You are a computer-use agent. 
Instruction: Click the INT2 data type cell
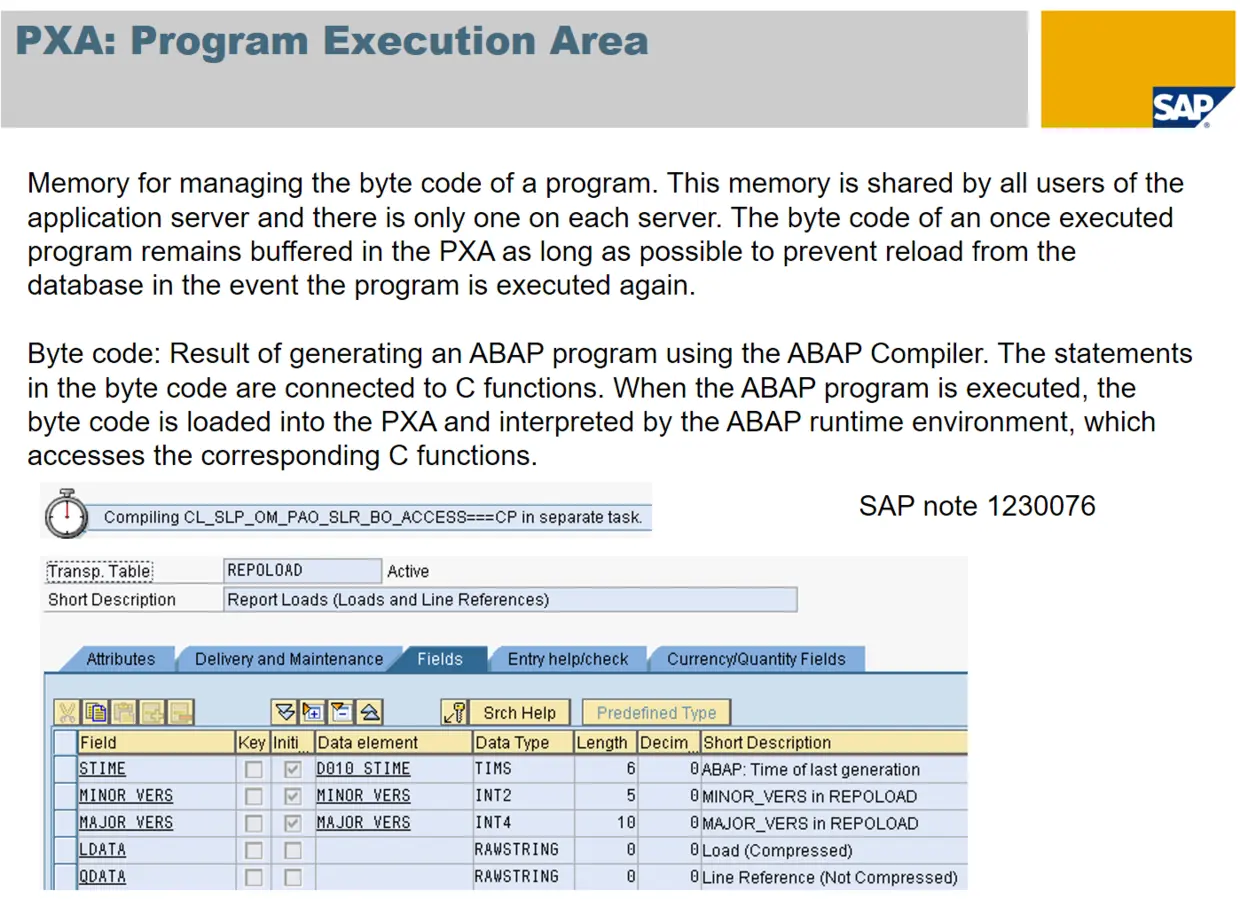[x=523, y=796]
